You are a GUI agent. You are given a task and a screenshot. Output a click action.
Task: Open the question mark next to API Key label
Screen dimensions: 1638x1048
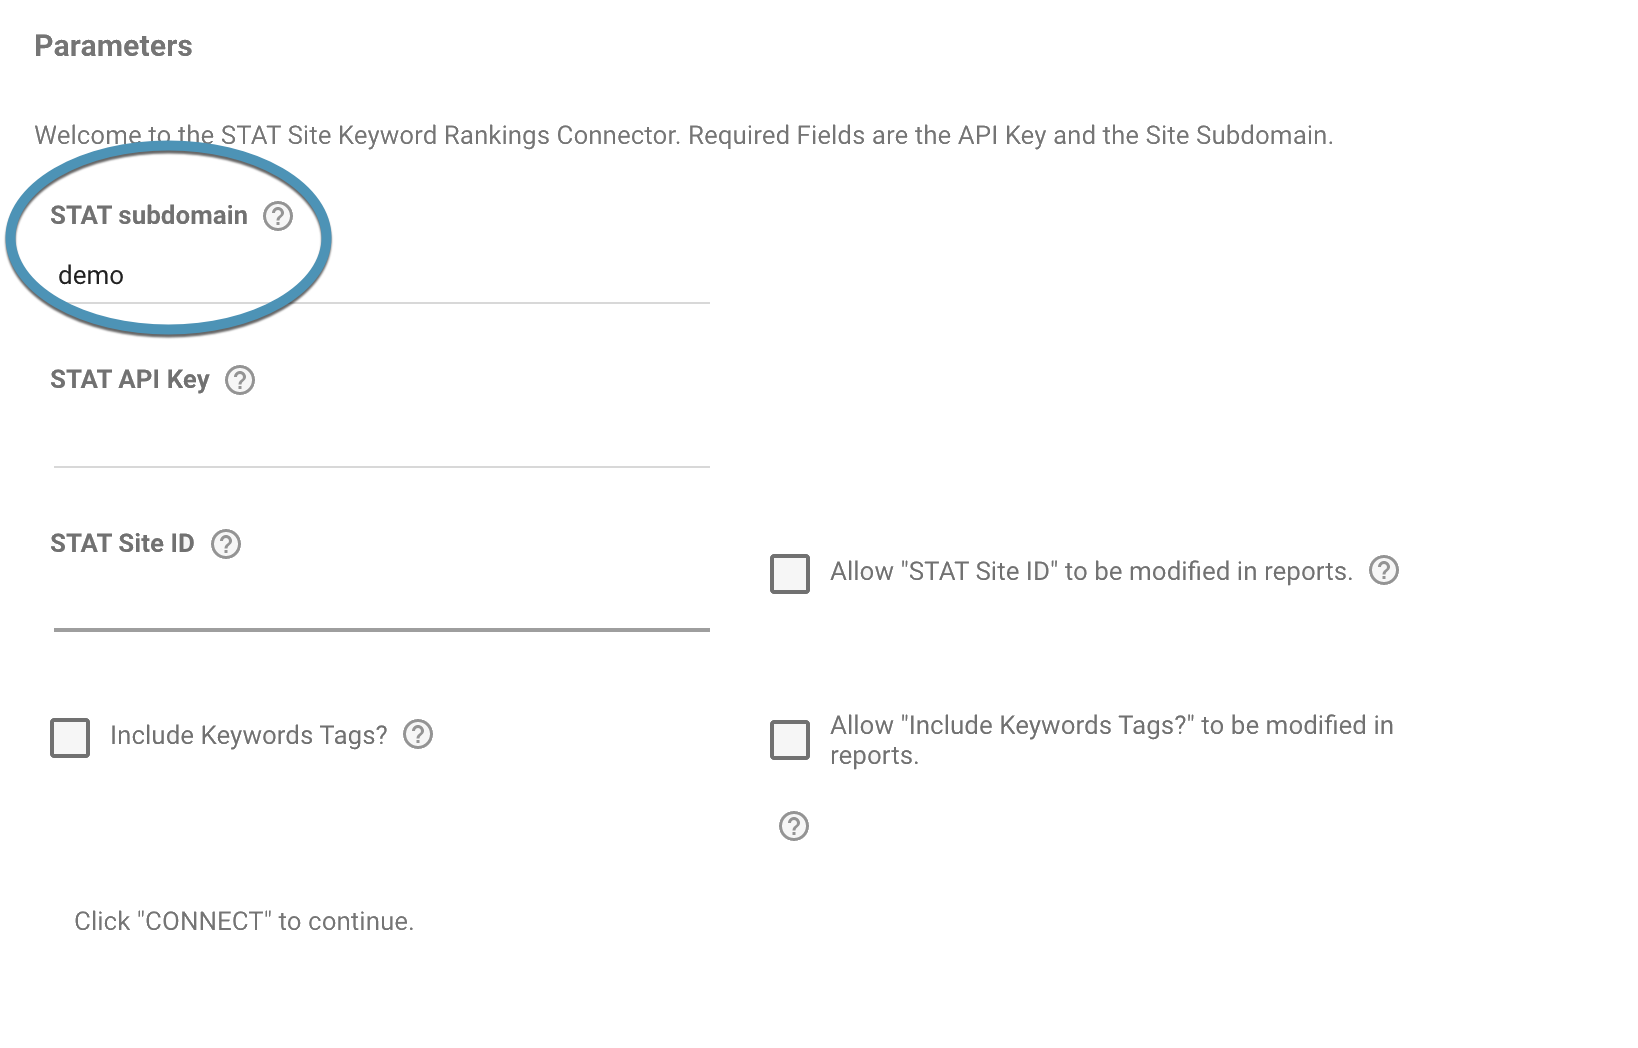242,380
